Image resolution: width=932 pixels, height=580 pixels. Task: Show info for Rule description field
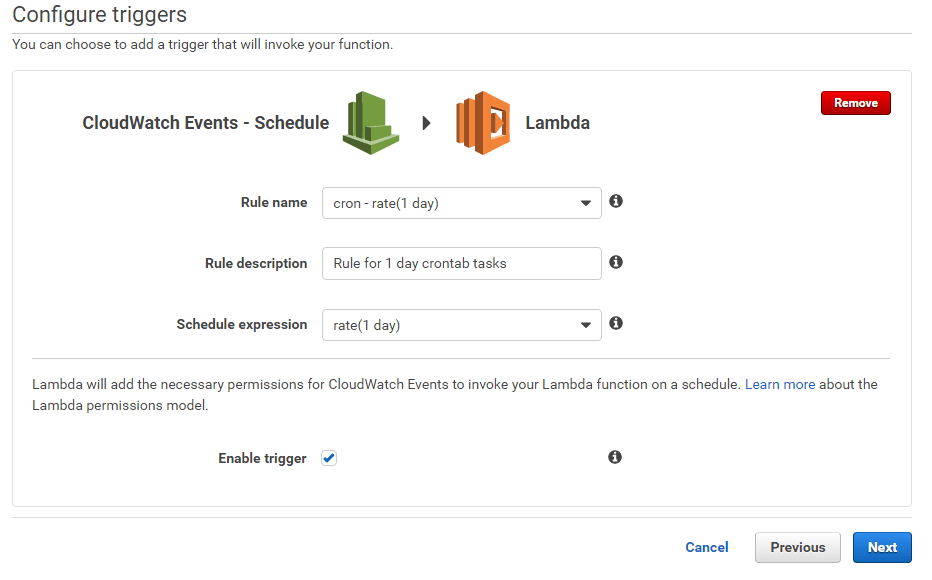[x=616, y=262]
